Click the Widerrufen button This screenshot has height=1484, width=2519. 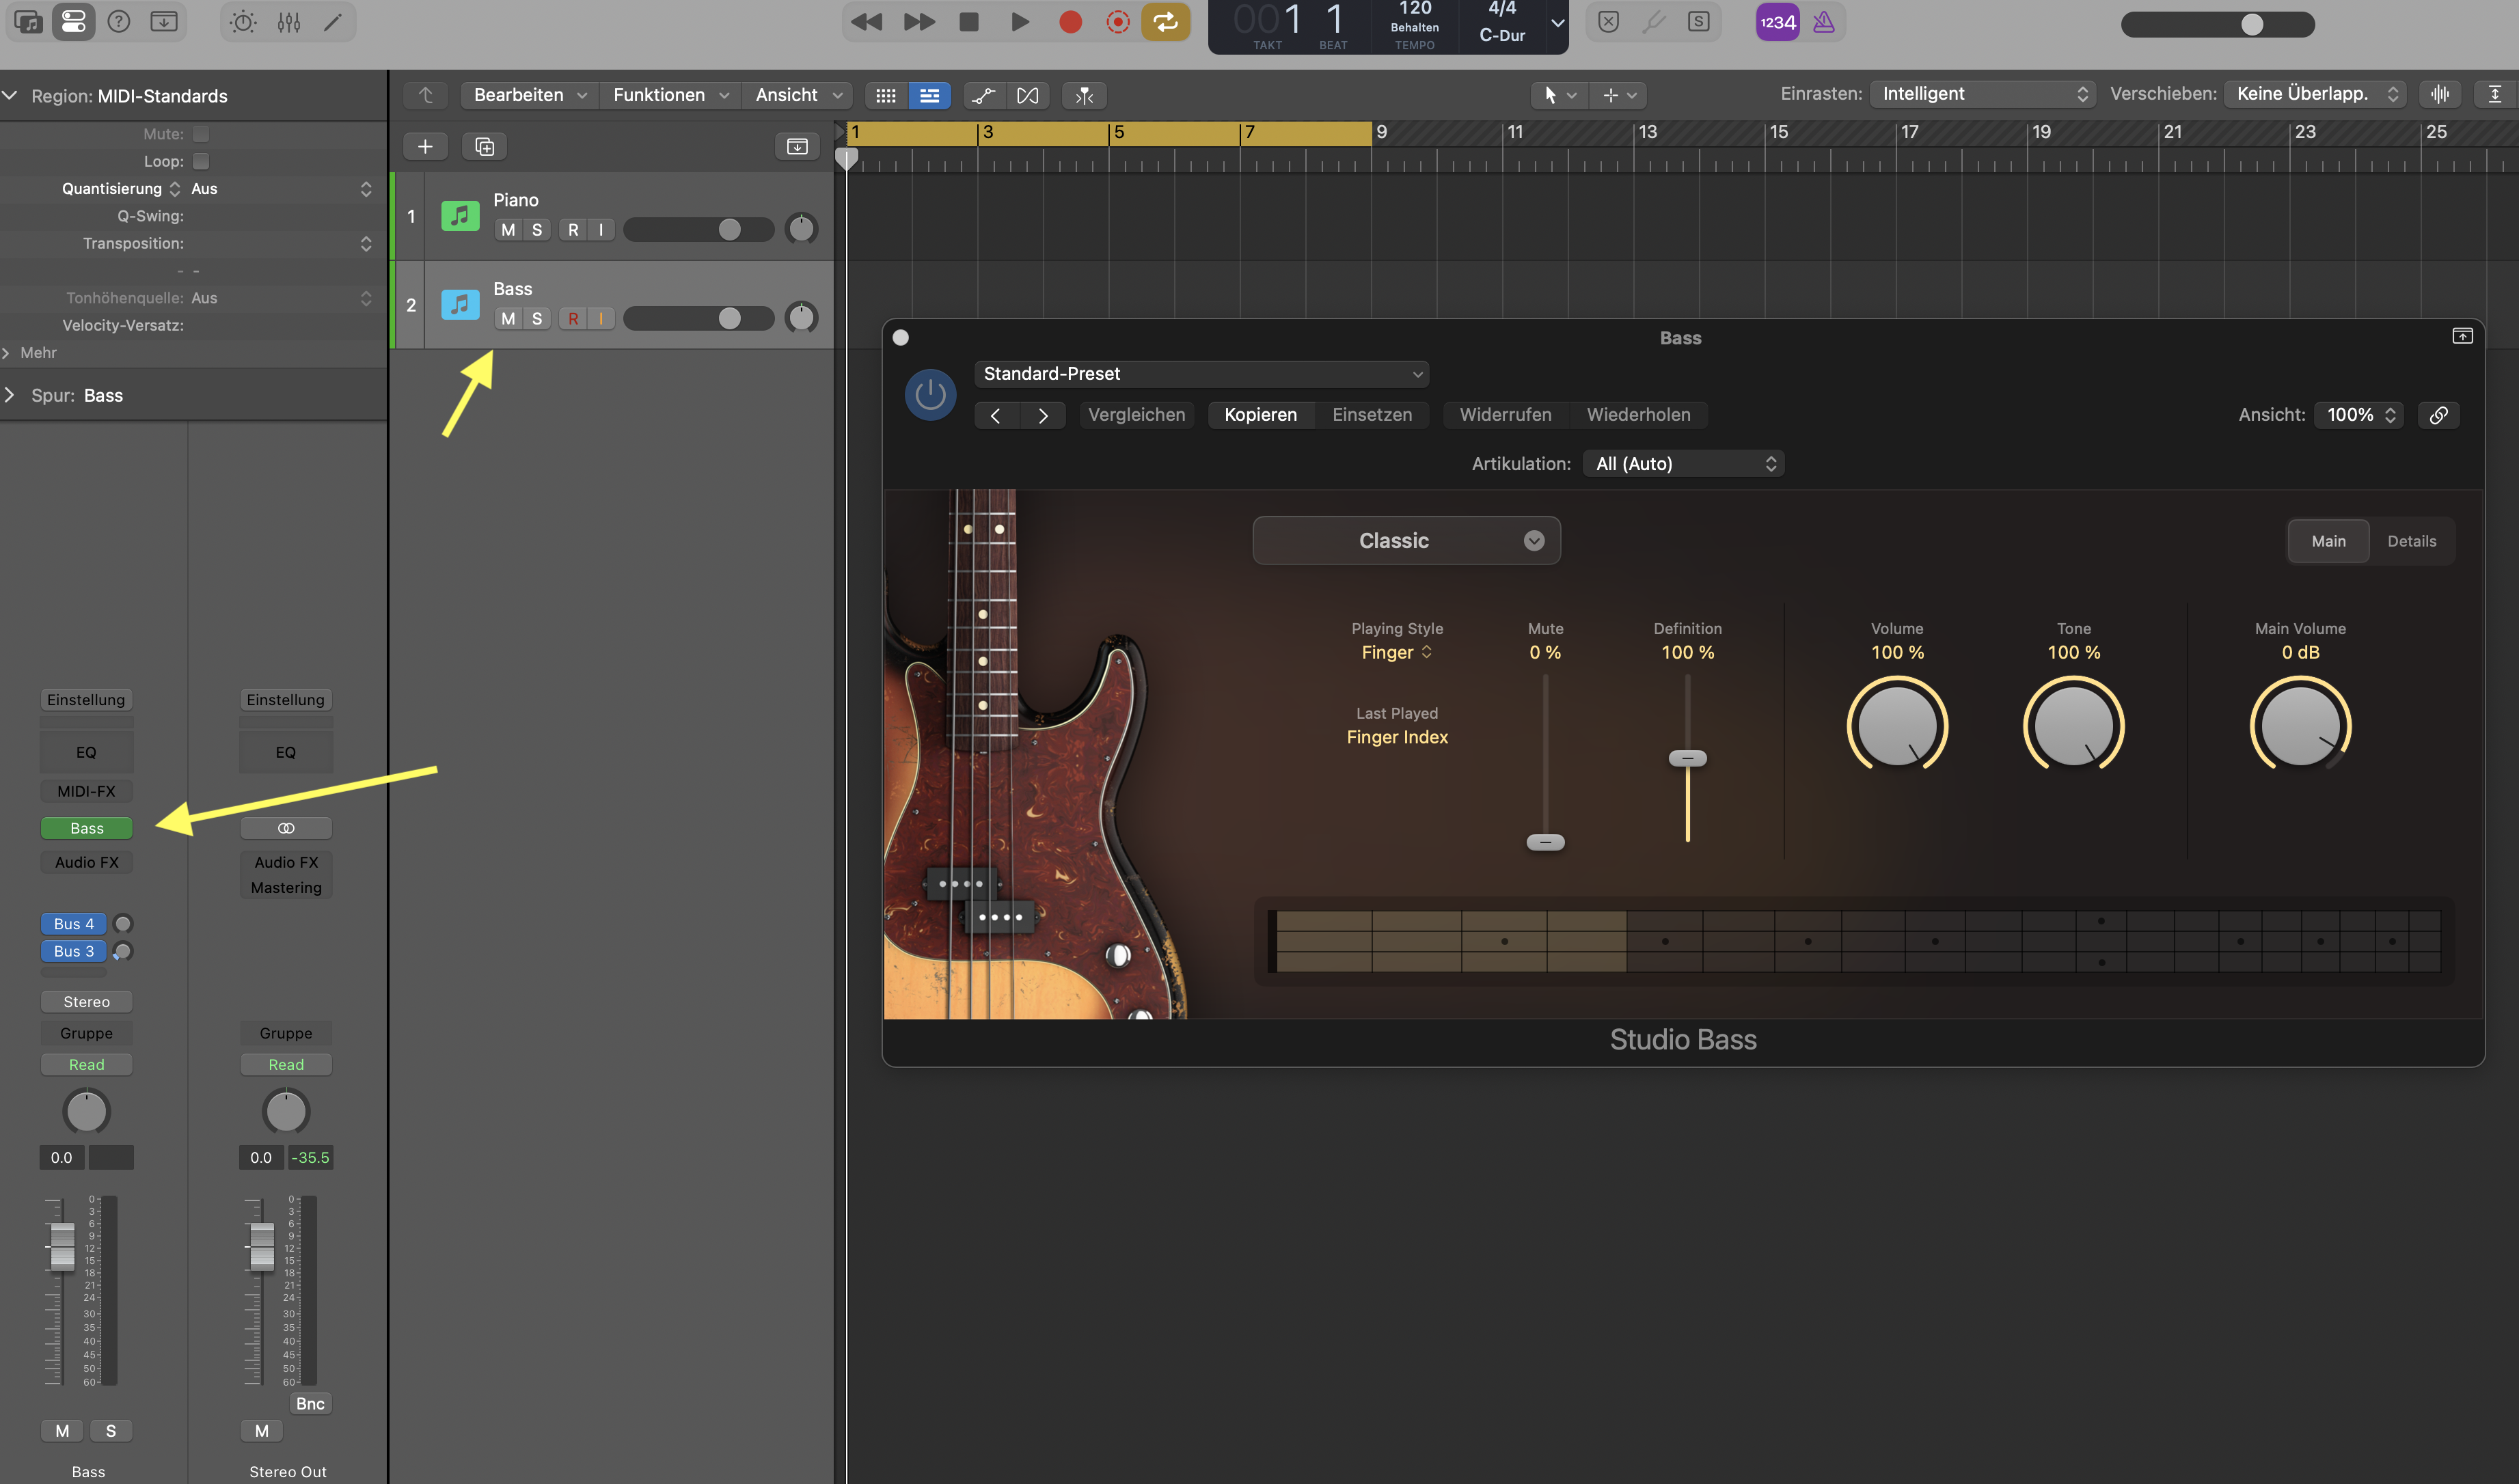click(1505, 415)
